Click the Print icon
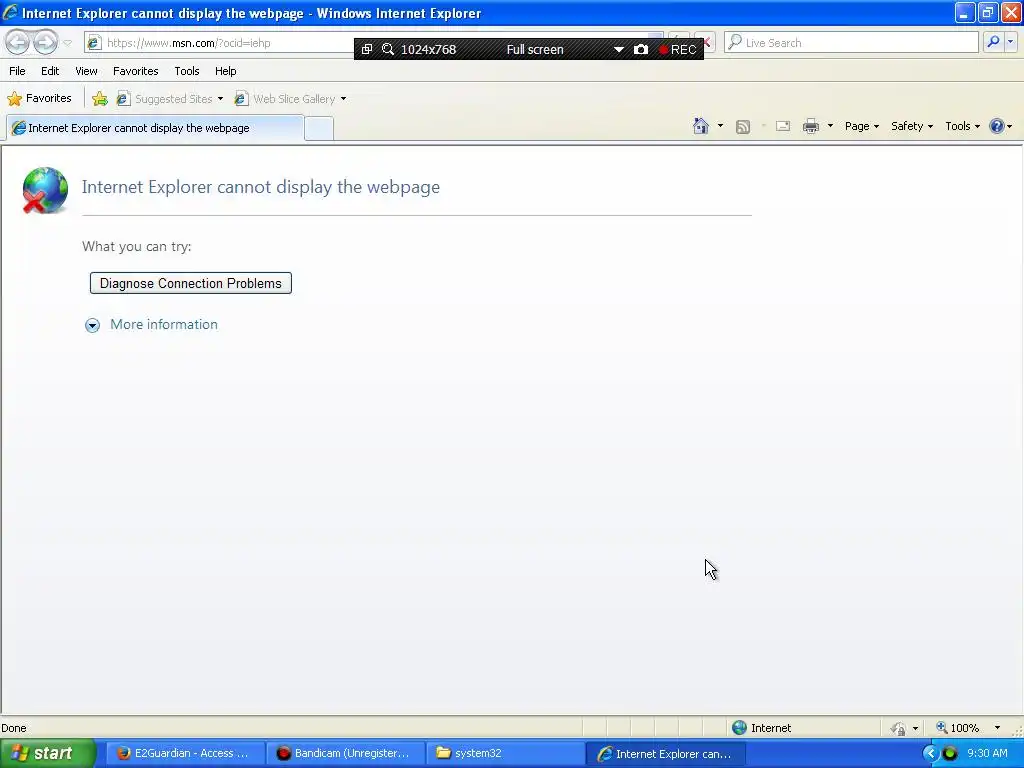The width and height of the screenshot is (1024, 768). [810, 126]
